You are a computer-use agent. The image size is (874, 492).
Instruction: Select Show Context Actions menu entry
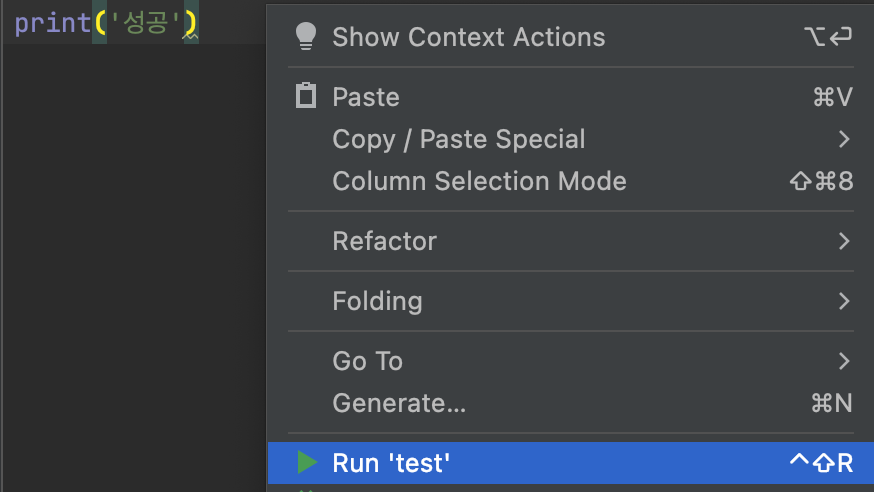(468, 37)
